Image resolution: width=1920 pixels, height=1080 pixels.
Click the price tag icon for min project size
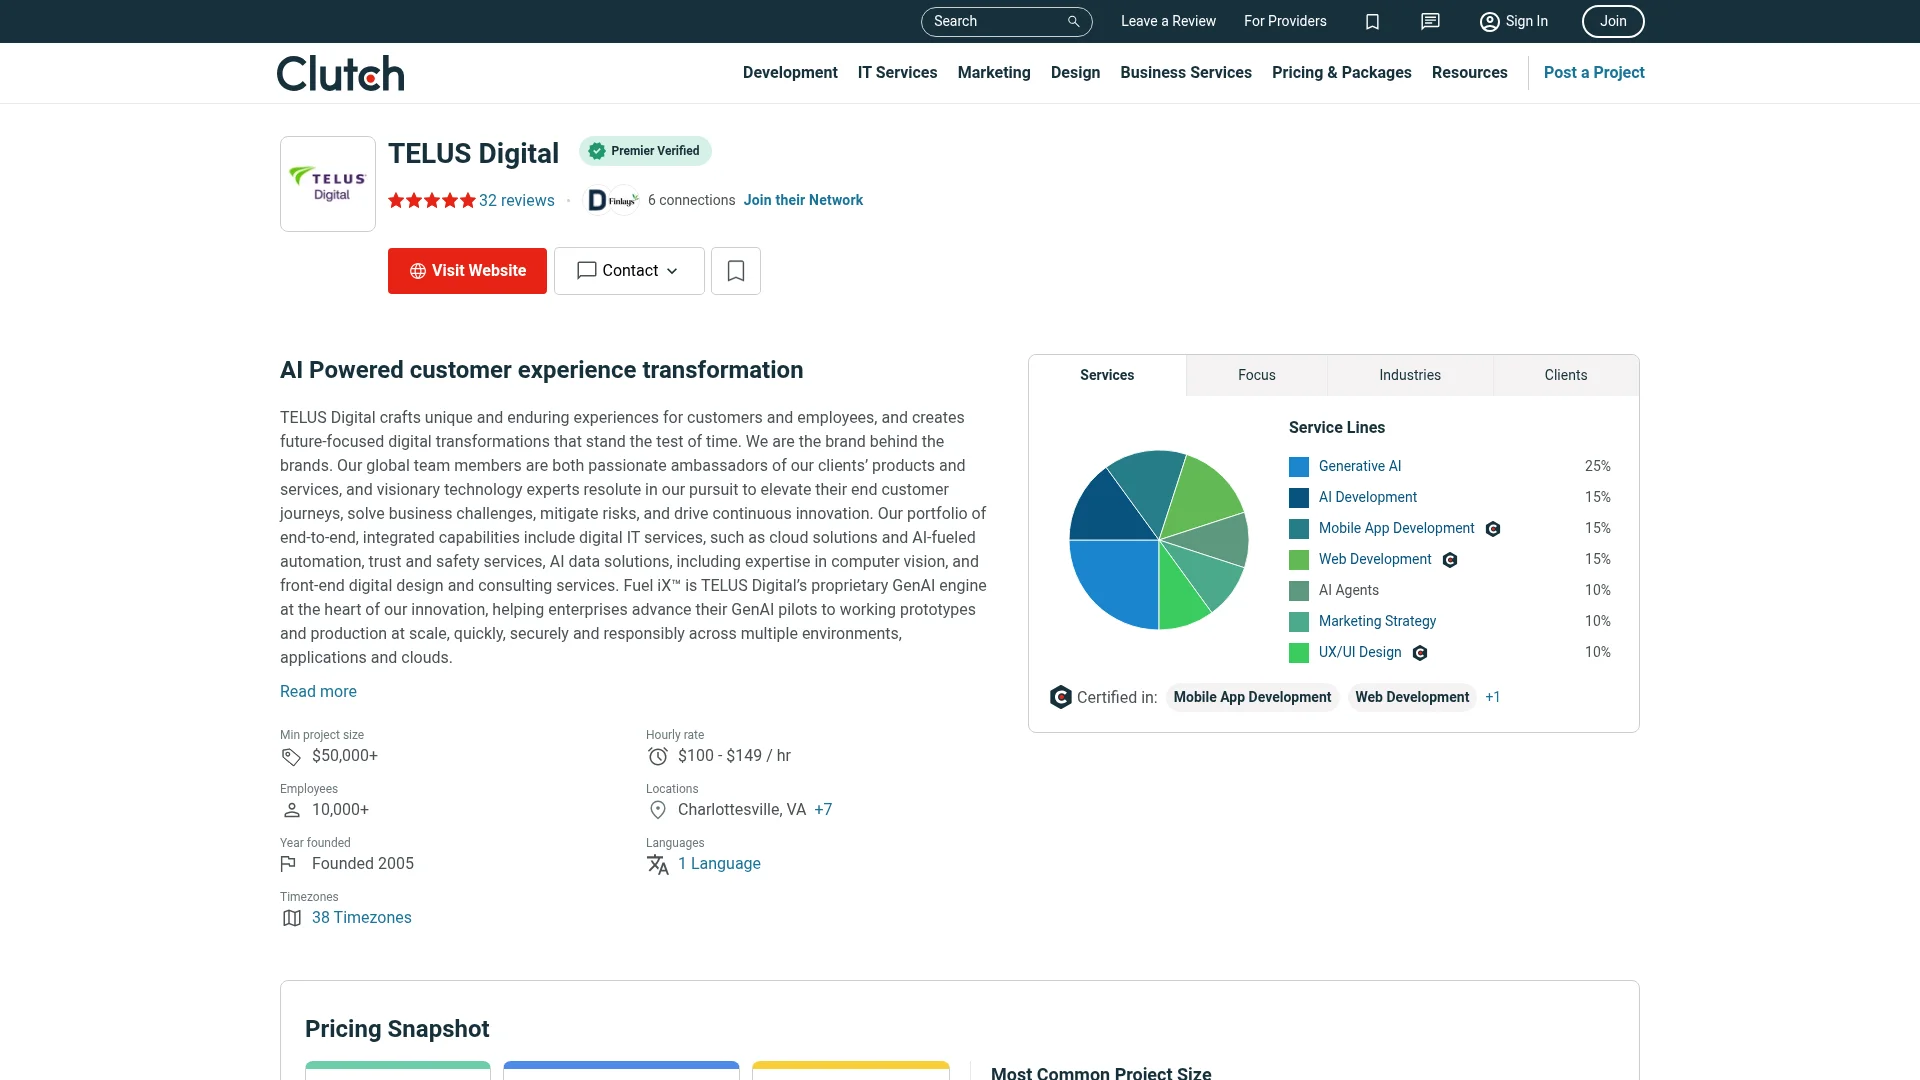pos(291,757)
